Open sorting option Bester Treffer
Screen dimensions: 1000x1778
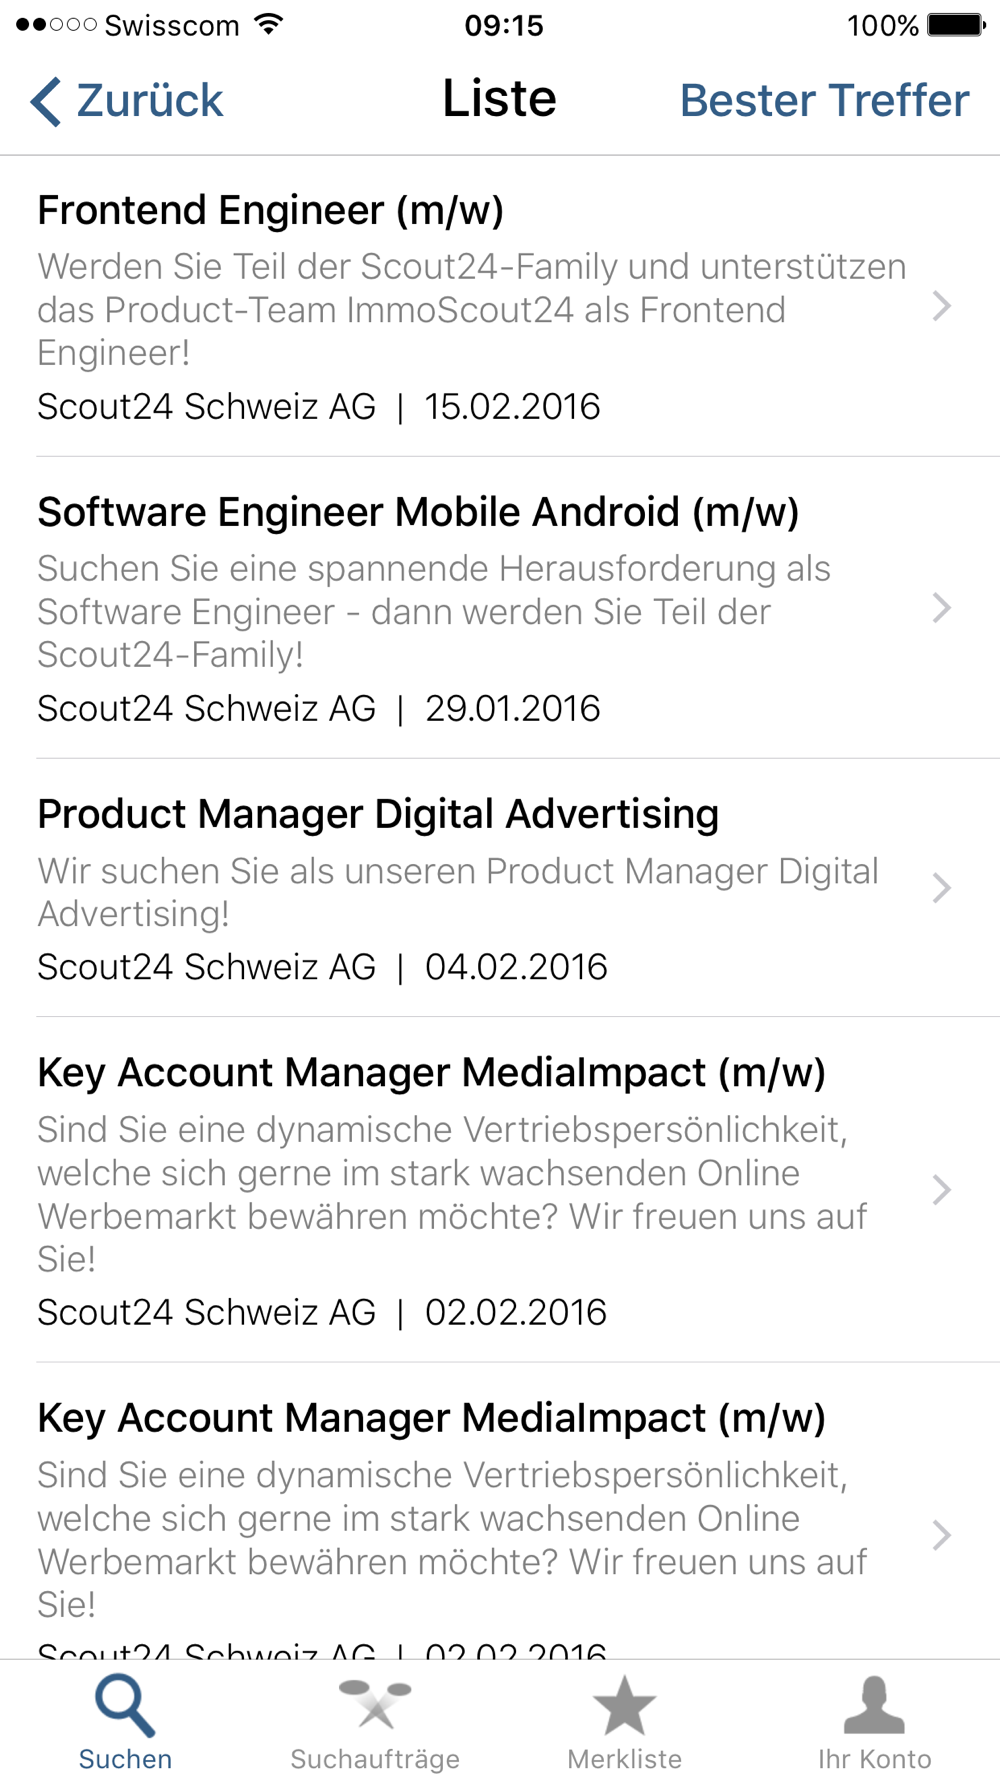(x=824, y=101)
